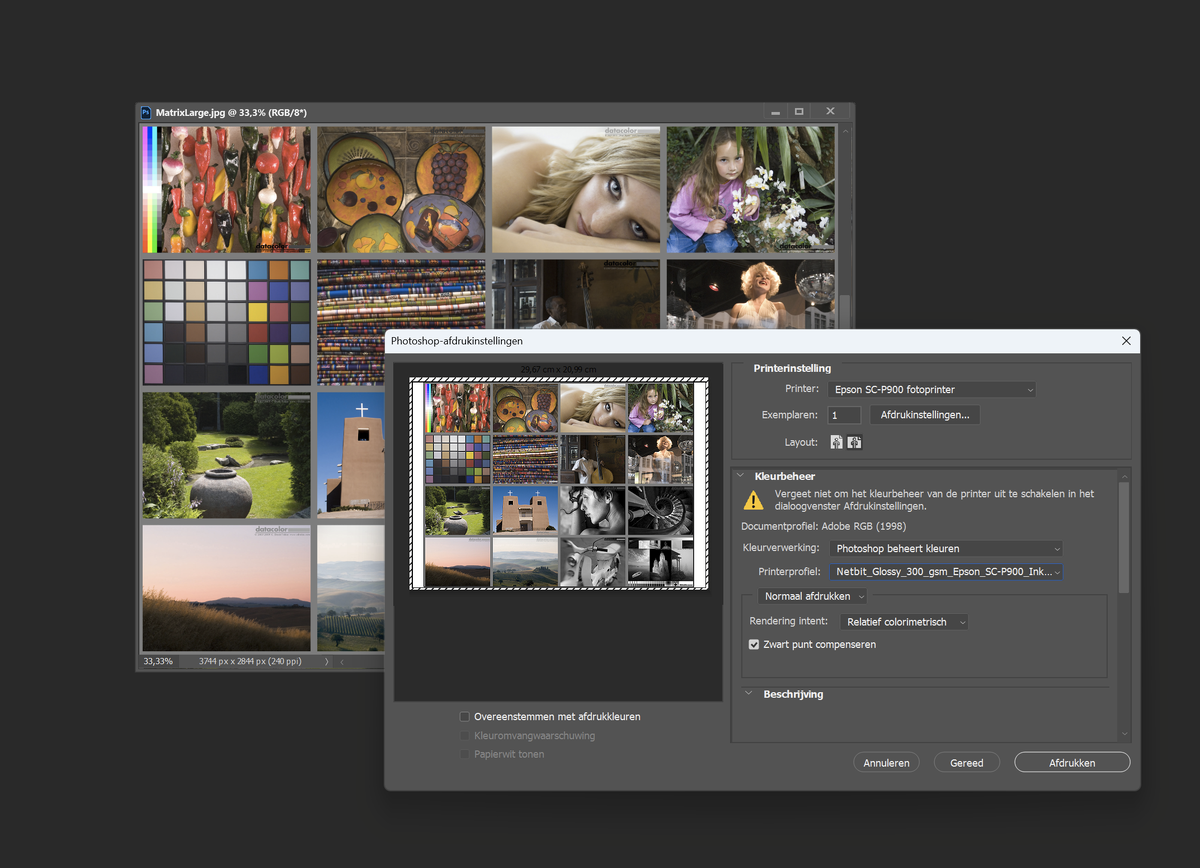Disable Zwart punt compenseren checkbox
This screenshot has height=868, width=1200.
(755, 645)
